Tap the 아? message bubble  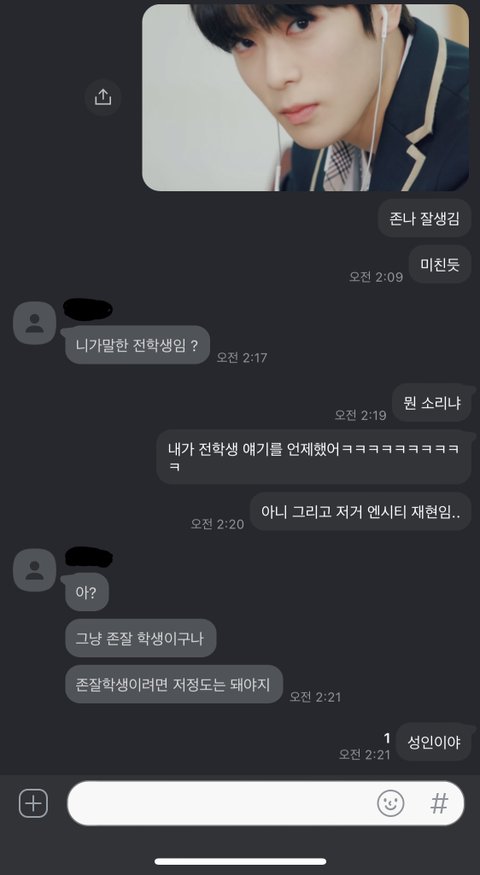pyautogui.click(x=87, y=592)
